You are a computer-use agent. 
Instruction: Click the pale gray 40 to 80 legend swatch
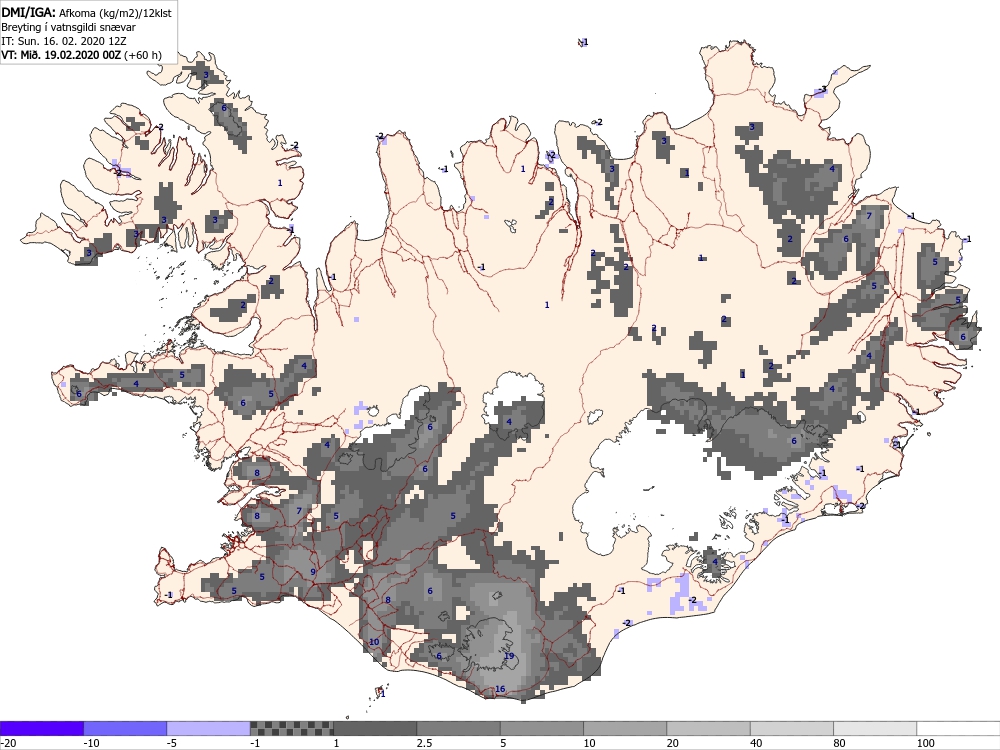(x=792, y=728)
